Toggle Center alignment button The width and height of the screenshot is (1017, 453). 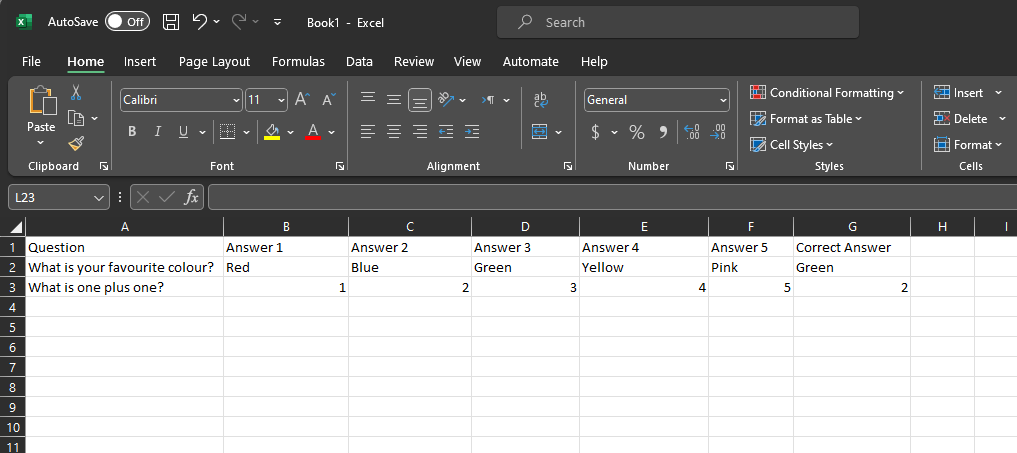coord(394,132)
